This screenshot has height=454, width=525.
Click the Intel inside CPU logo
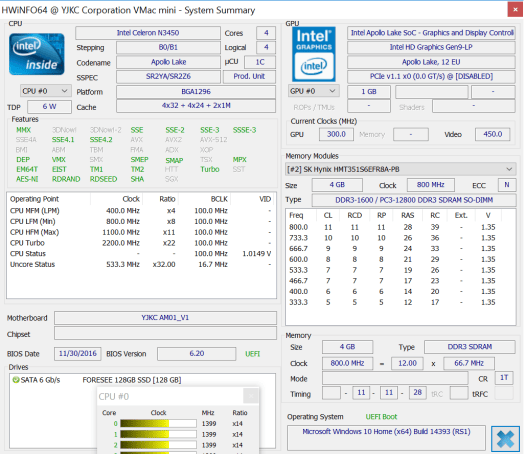coord(37,54)
